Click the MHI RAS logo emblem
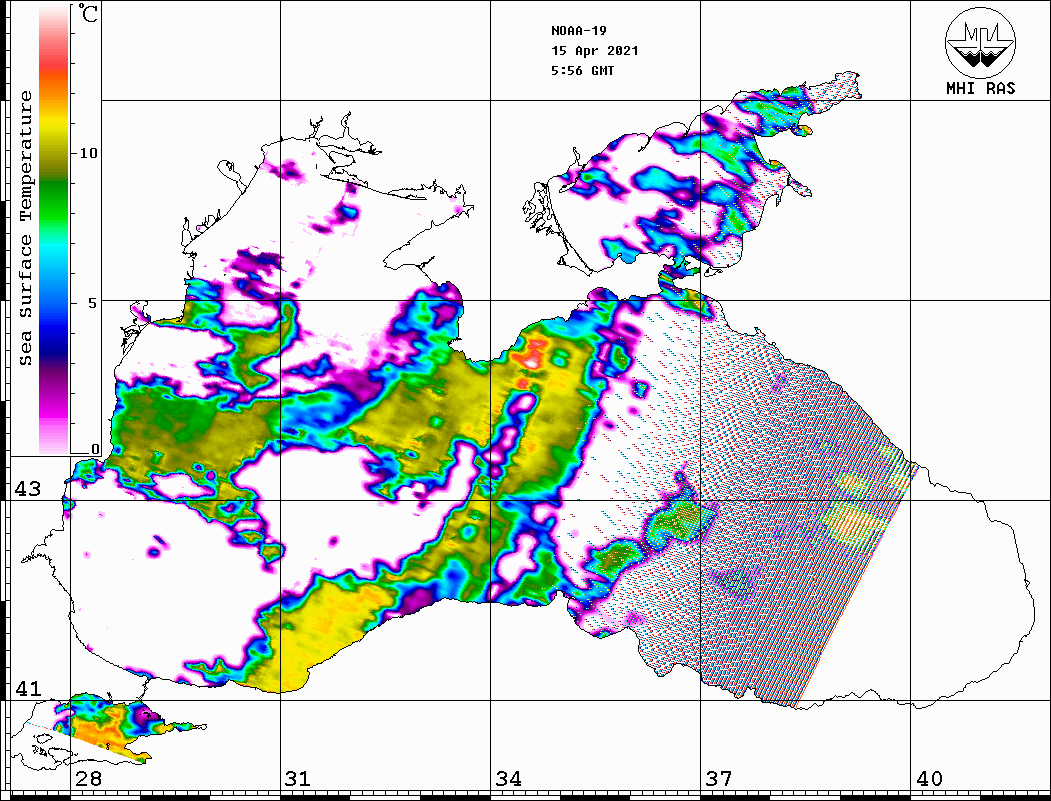 click(x=980, y=42)
